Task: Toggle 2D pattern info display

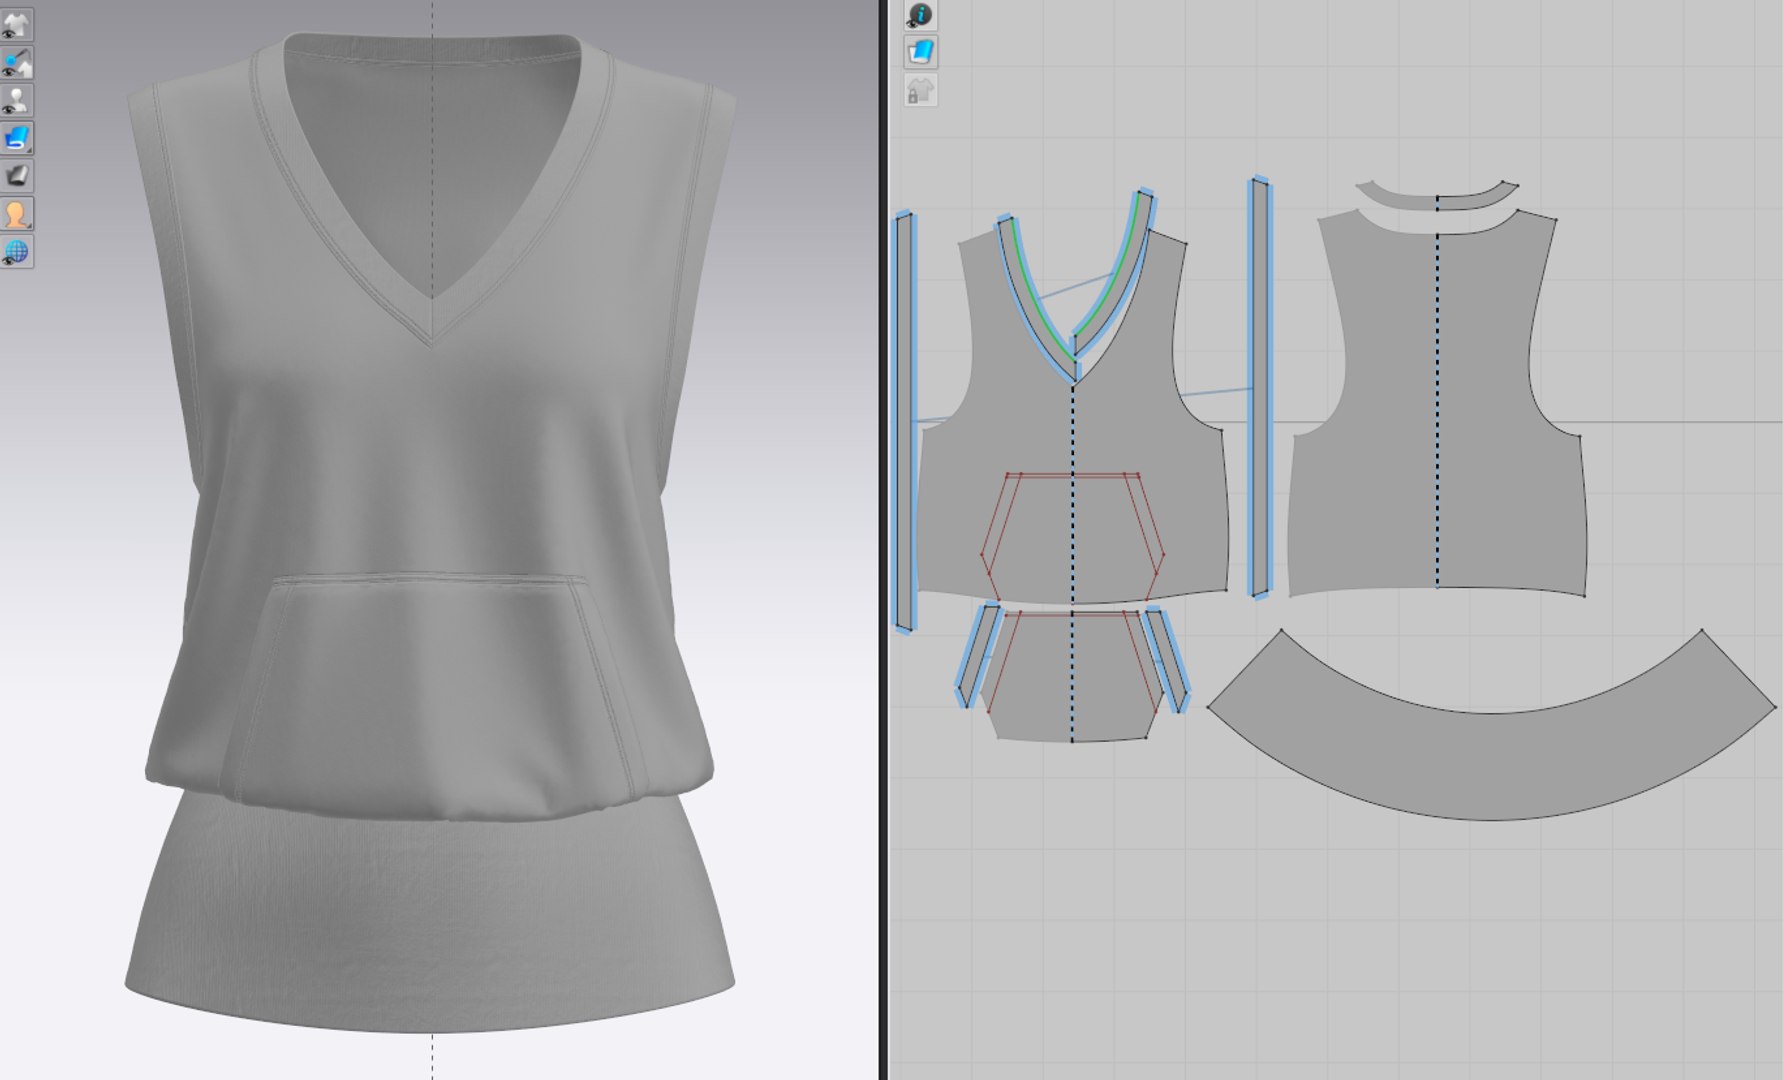Action: 920,14
